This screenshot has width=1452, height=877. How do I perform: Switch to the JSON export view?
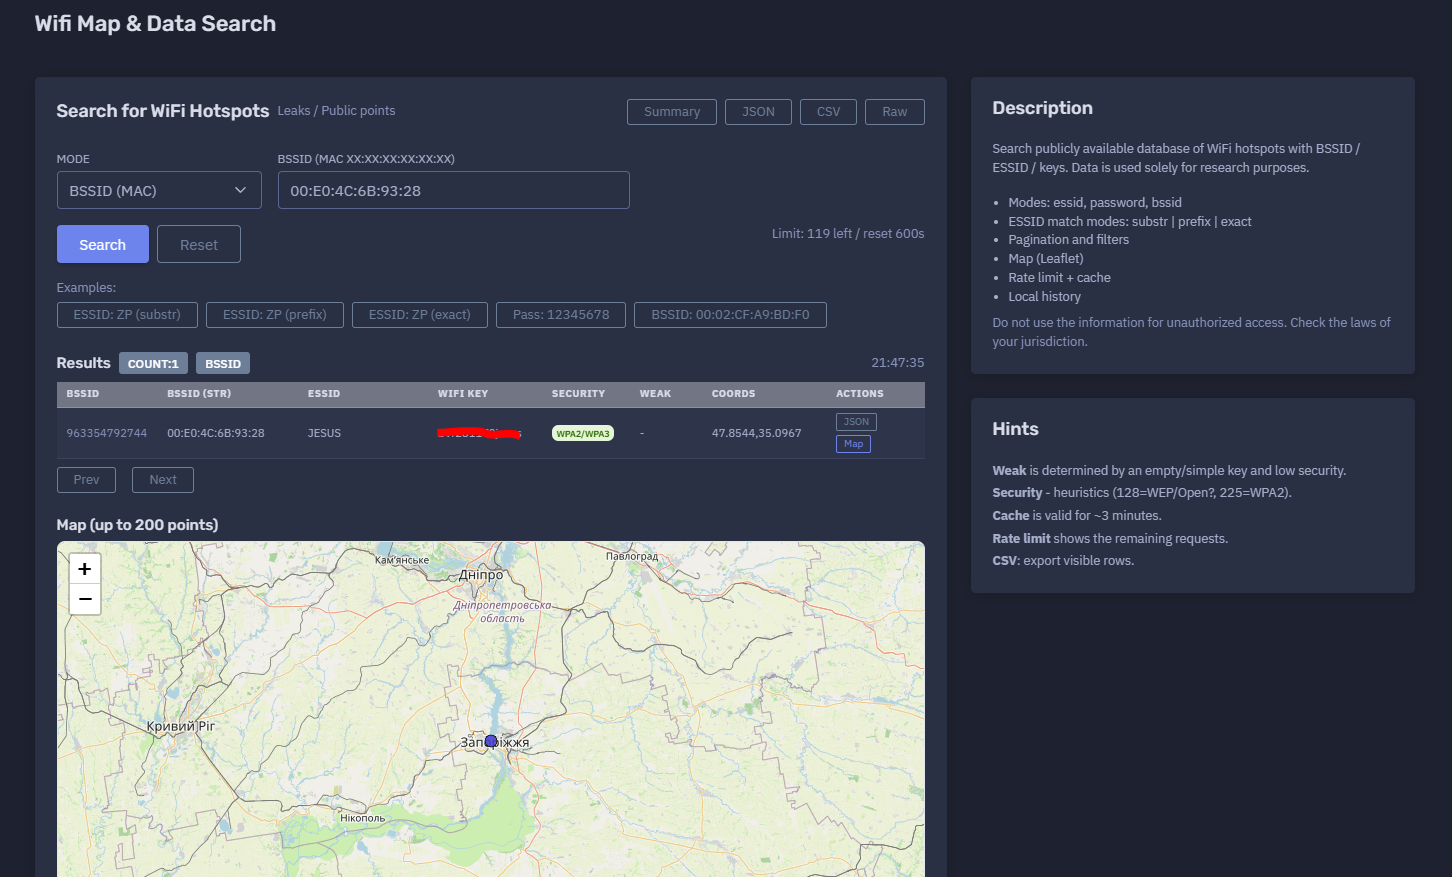coord(758,112)
